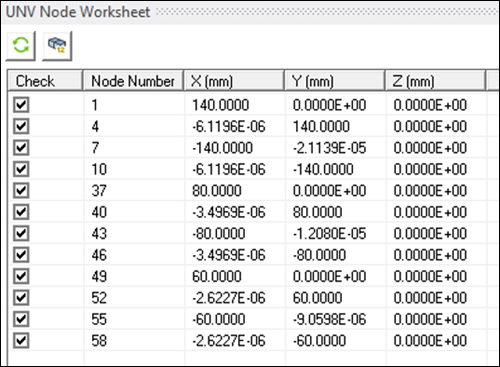Toggle the checkbox for node 55
This screenshot has width=500, height=367.
21,319
